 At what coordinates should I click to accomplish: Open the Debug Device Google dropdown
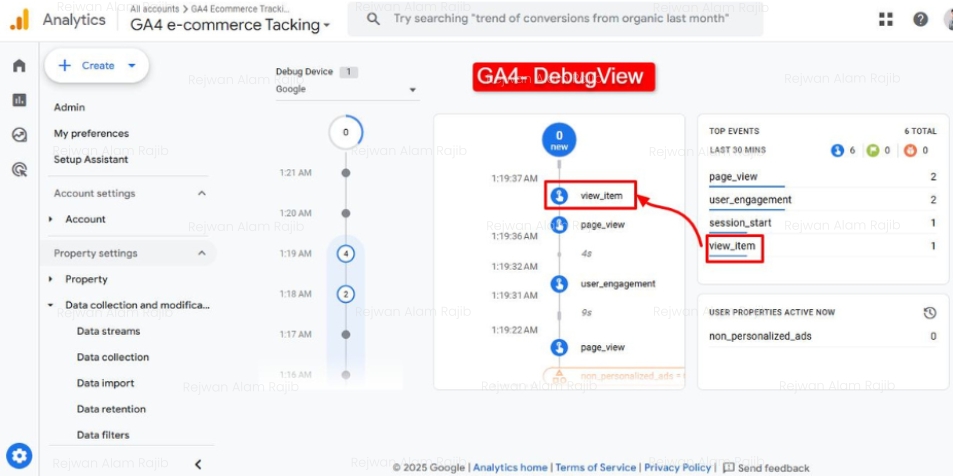(346, 90)
